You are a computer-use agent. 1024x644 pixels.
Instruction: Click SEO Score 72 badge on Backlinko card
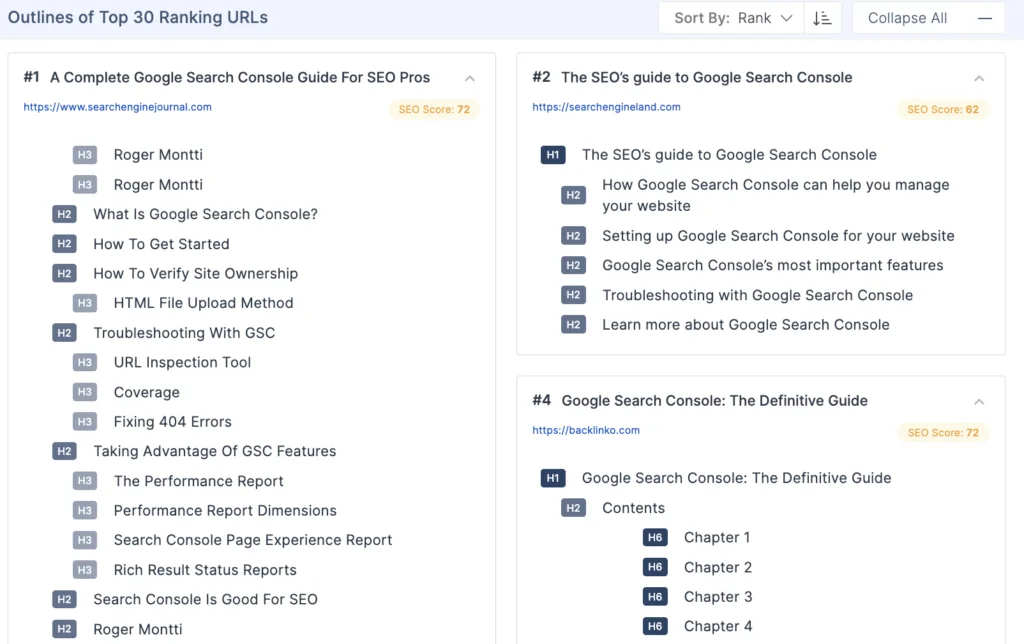[943, 432]
